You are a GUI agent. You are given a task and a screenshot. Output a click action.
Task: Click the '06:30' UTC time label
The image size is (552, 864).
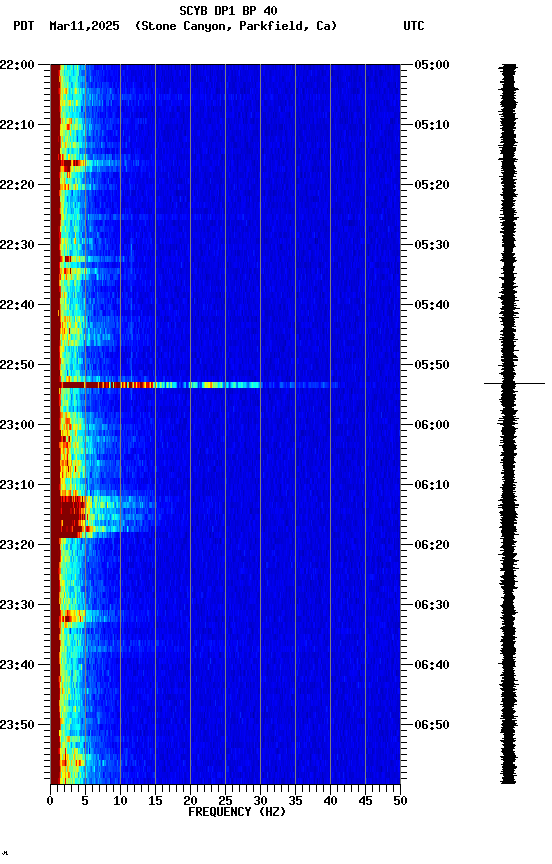[432, 605]
